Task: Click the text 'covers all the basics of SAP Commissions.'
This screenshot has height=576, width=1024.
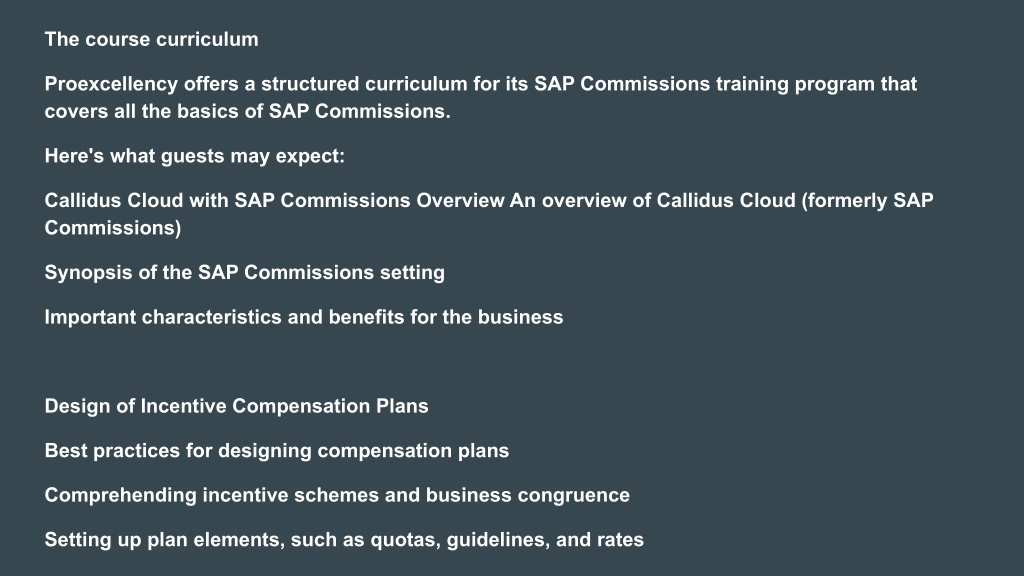Action: tap(248, 111)
